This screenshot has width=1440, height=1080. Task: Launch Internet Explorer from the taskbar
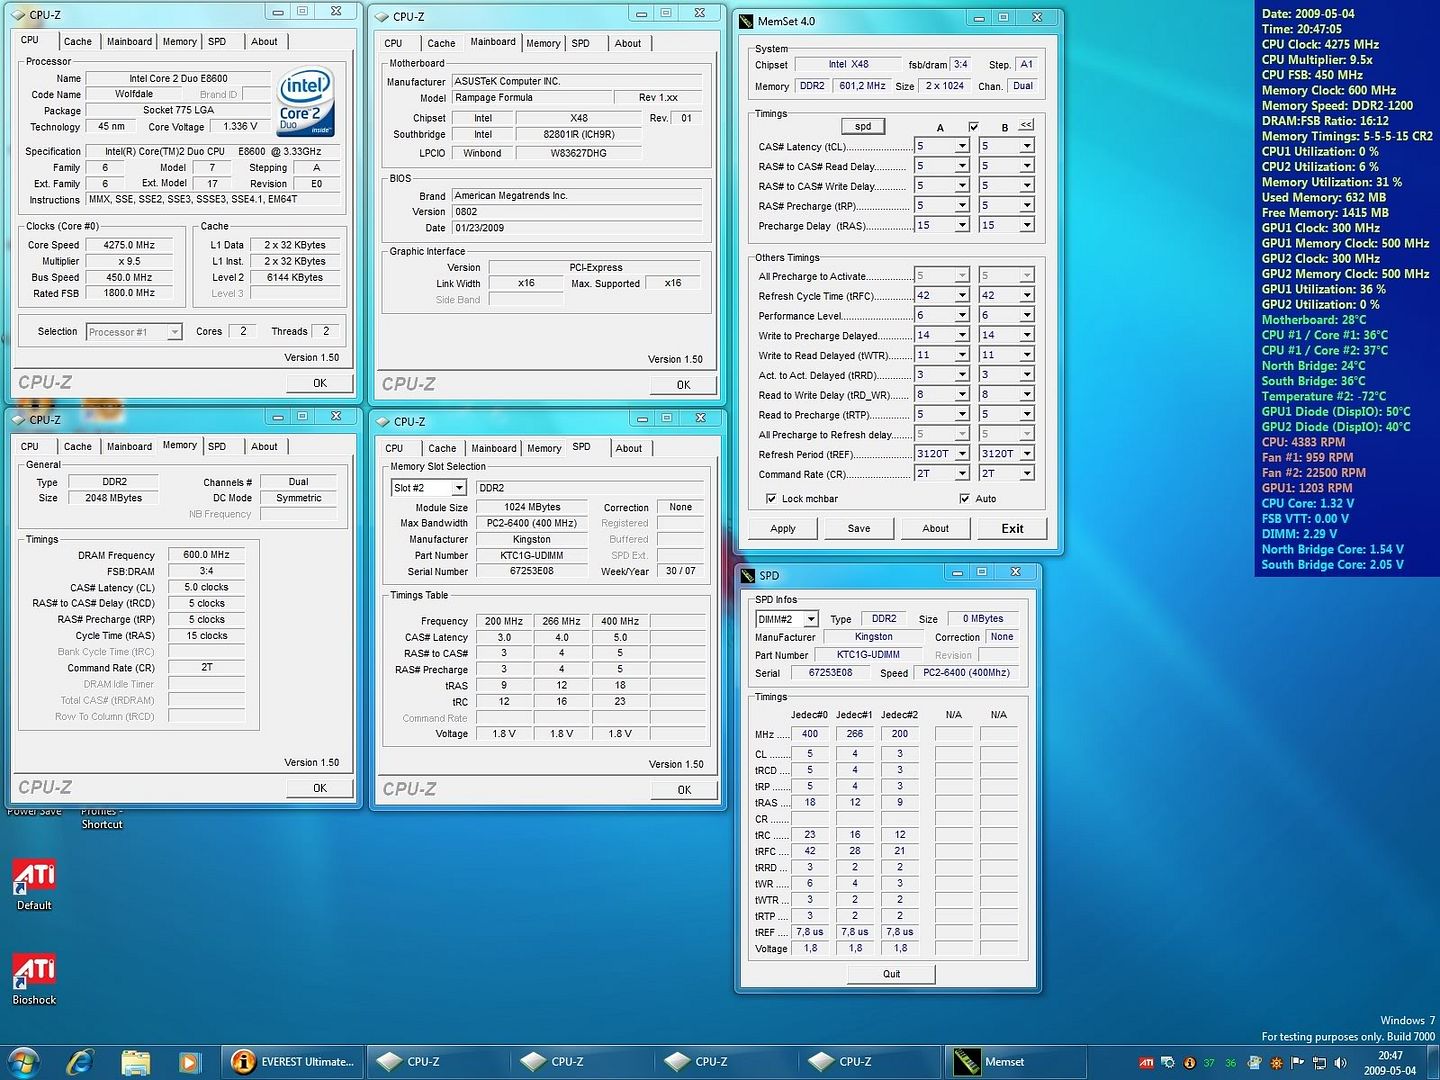[x=80, y=1061]
